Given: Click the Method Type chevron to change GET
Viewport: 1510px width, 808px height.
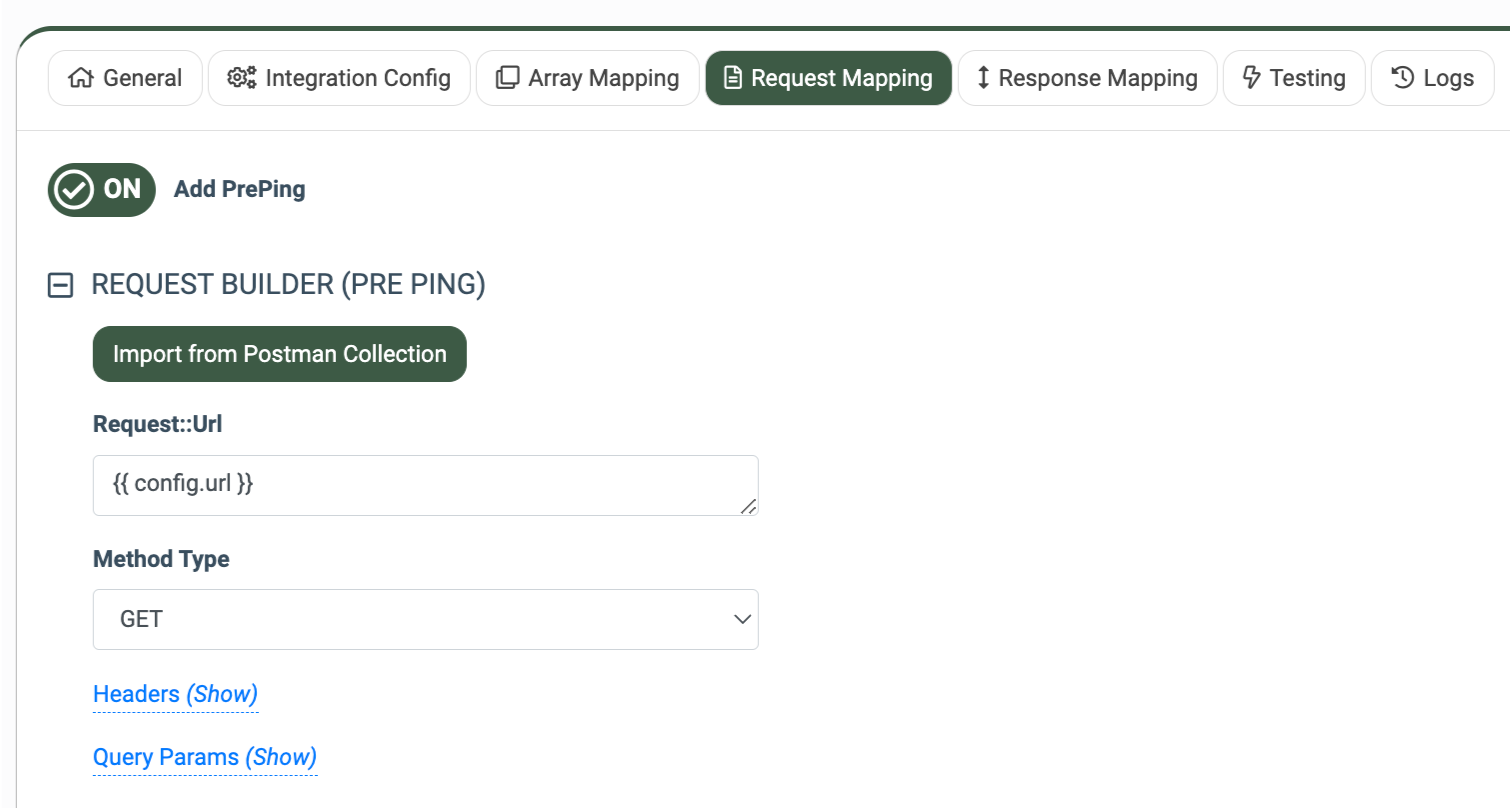Looking at the screenshot, I should [742, 619].
